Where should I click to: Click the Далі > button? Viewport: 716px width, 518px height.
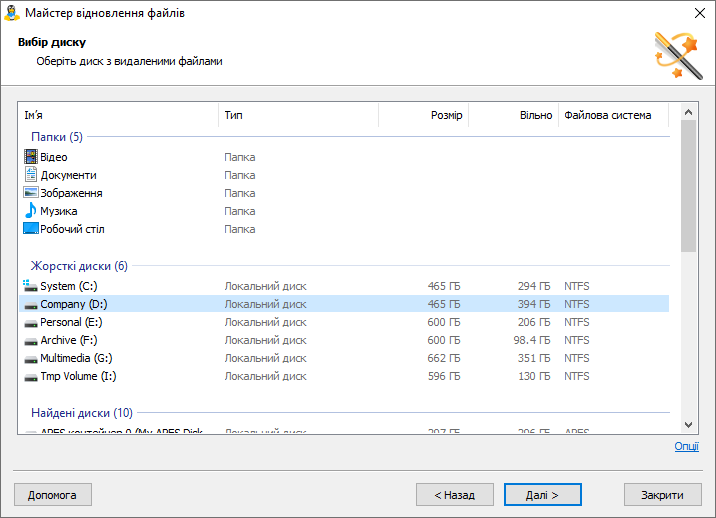tap(542, 495)
